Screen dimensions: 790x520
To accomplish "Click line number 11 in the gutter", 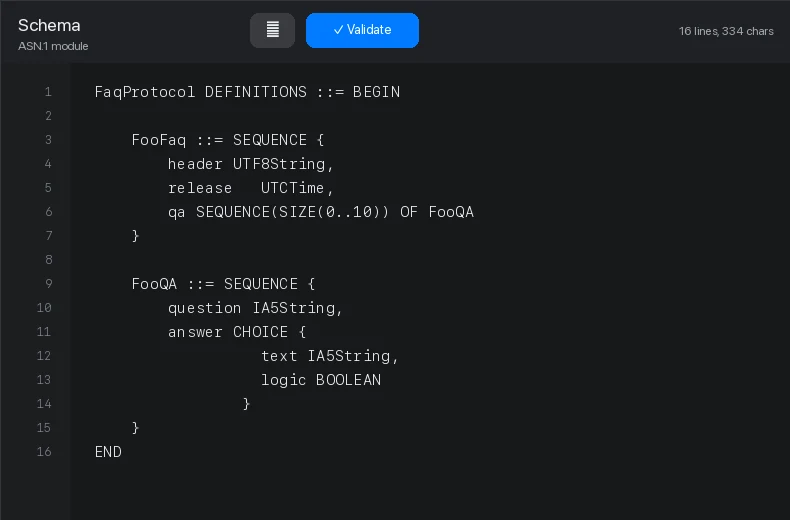I will [x=44, y=332].
